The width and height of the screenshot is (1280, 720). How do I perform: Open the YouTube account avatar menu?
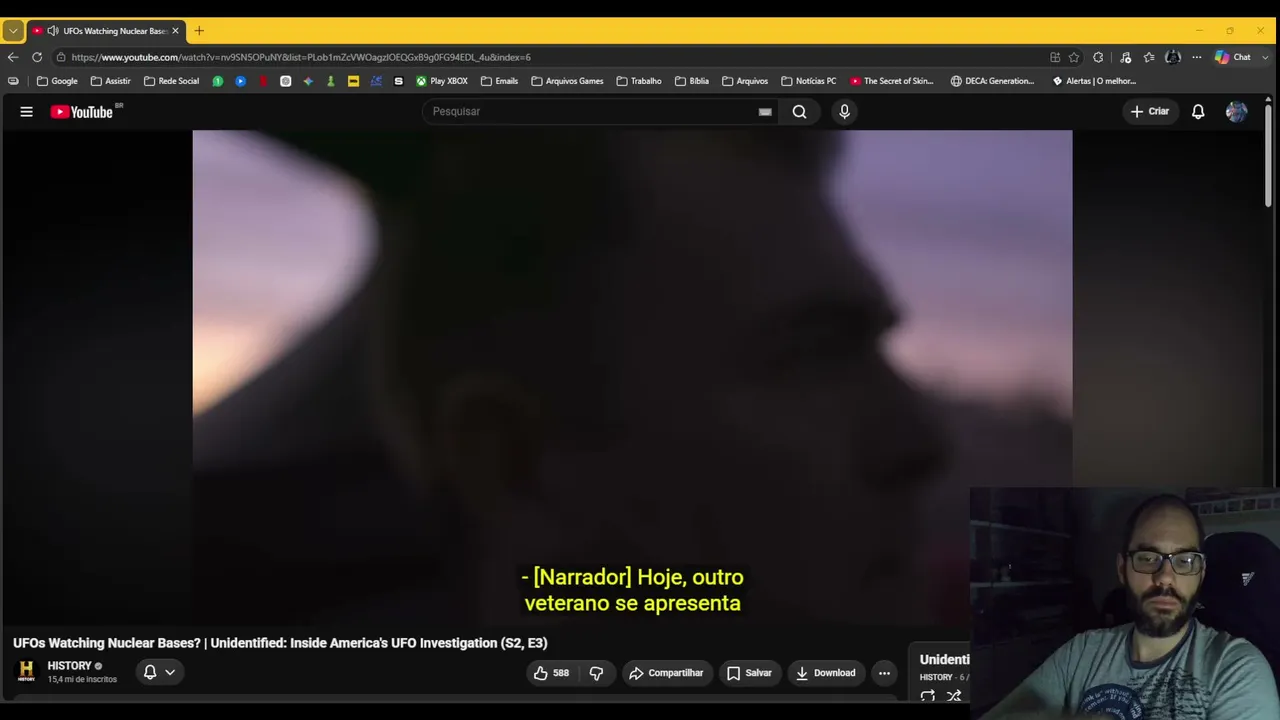(1236, 112)
